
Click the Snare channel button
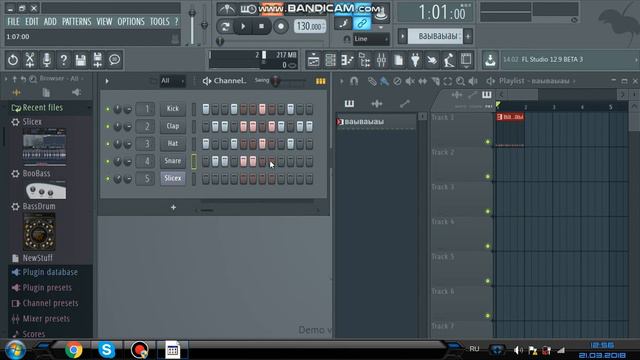click(x=173, y=161)
